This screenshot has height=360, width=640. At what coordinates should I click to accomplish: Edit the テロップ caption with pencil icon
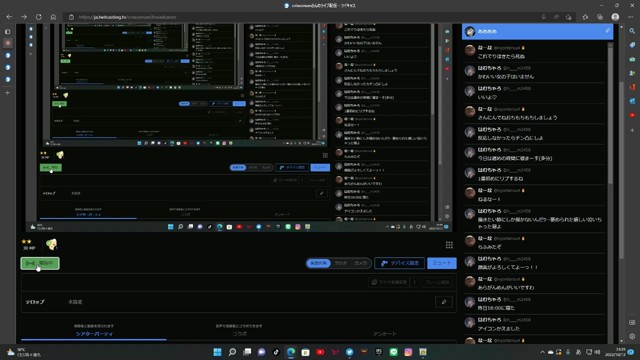(x=444, y=302)
